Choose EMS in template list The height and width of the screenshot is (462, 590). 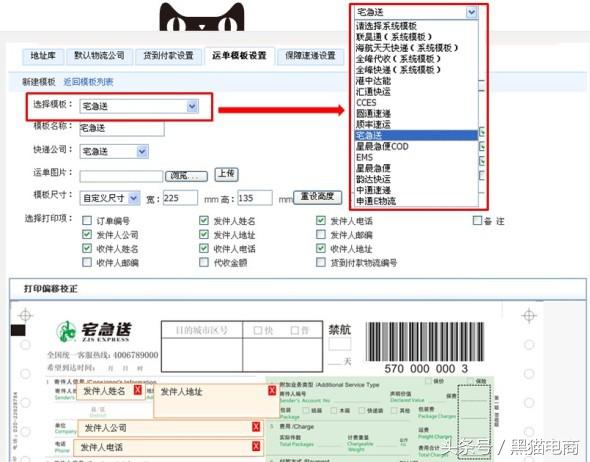pyautogui.click(x=417, y=157)
